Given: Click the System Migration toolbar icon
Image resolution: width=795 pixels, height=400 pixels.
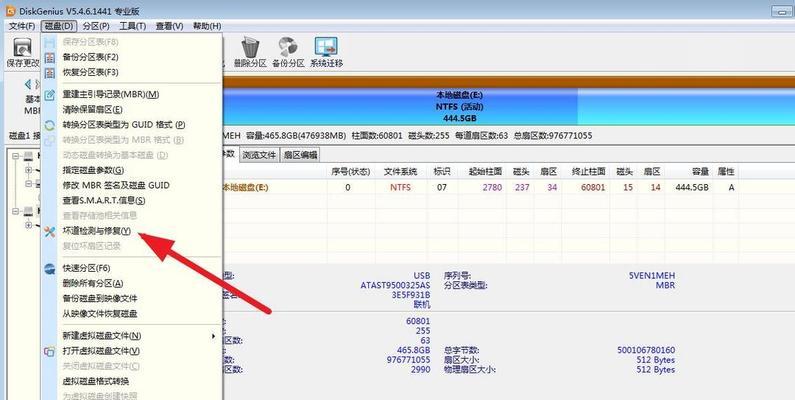Looking at the screenshot, I should [x=326, y=47].
